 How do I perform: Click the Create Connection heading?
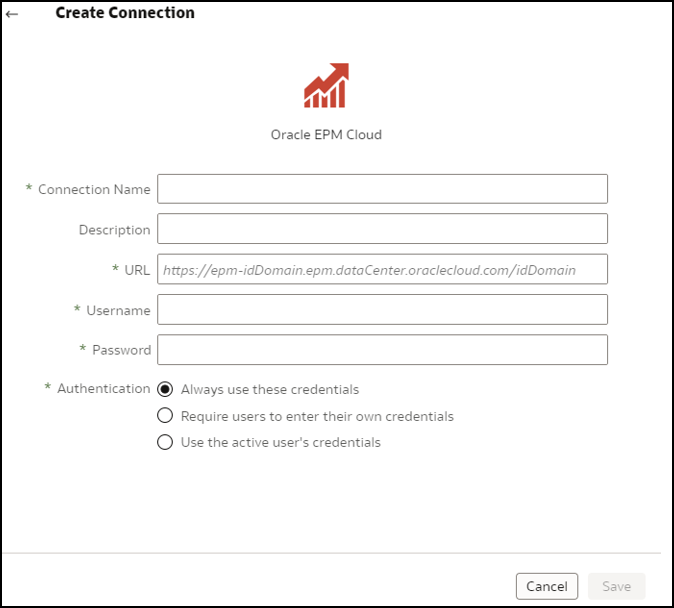click(125, 13)
